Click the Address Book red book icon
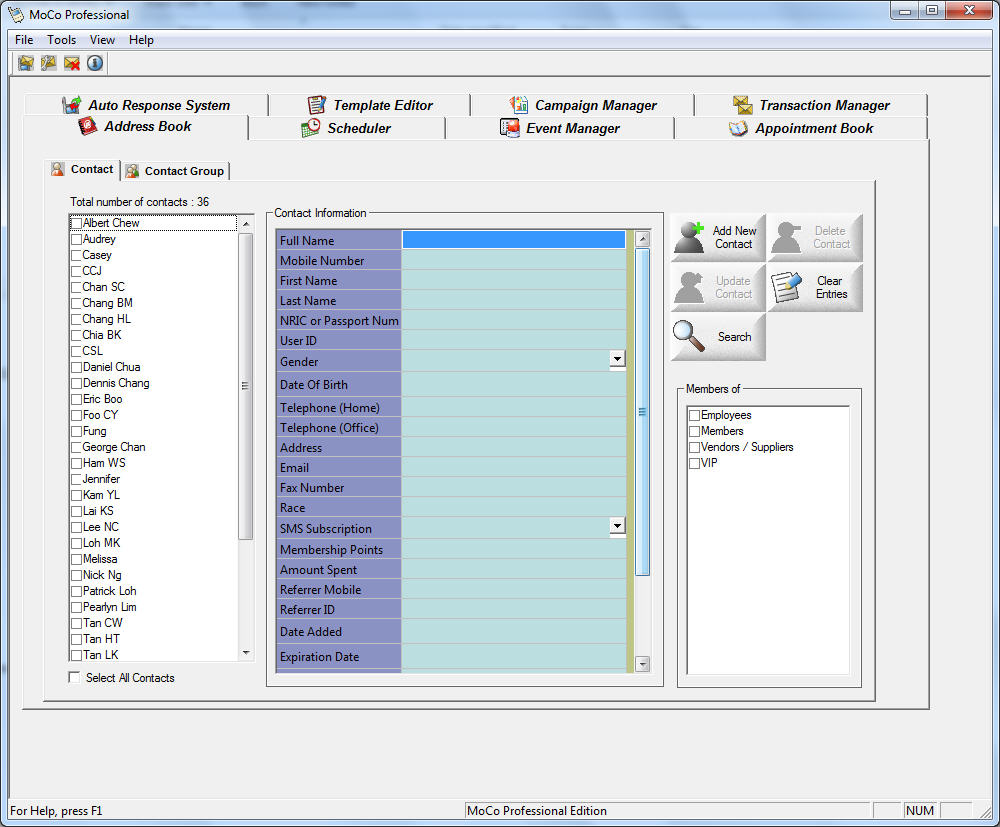The width and height of the screenshot is (1000, 827). coord(87,126)
